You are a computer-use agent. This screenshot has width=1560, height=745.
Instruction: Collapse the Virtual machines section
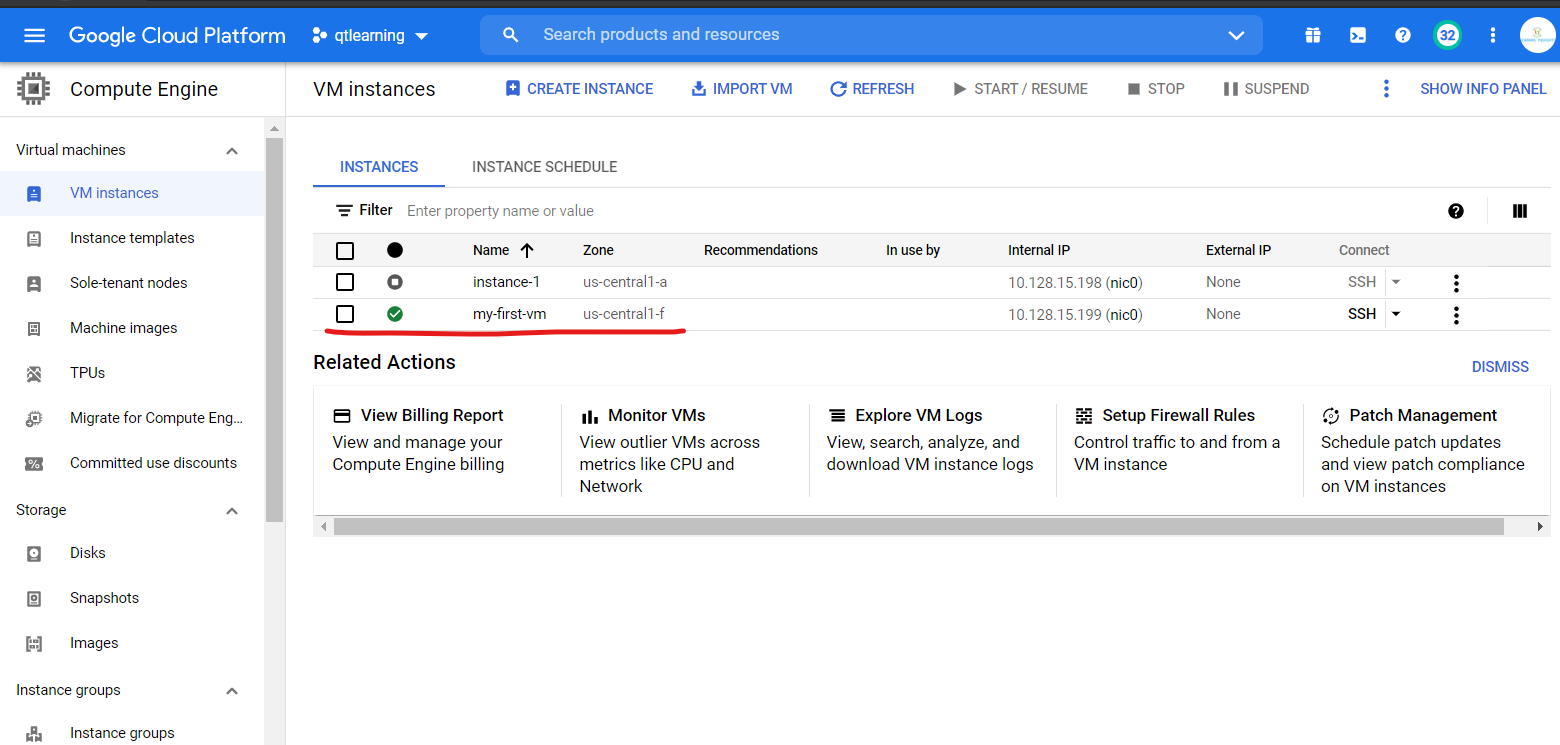232,151
